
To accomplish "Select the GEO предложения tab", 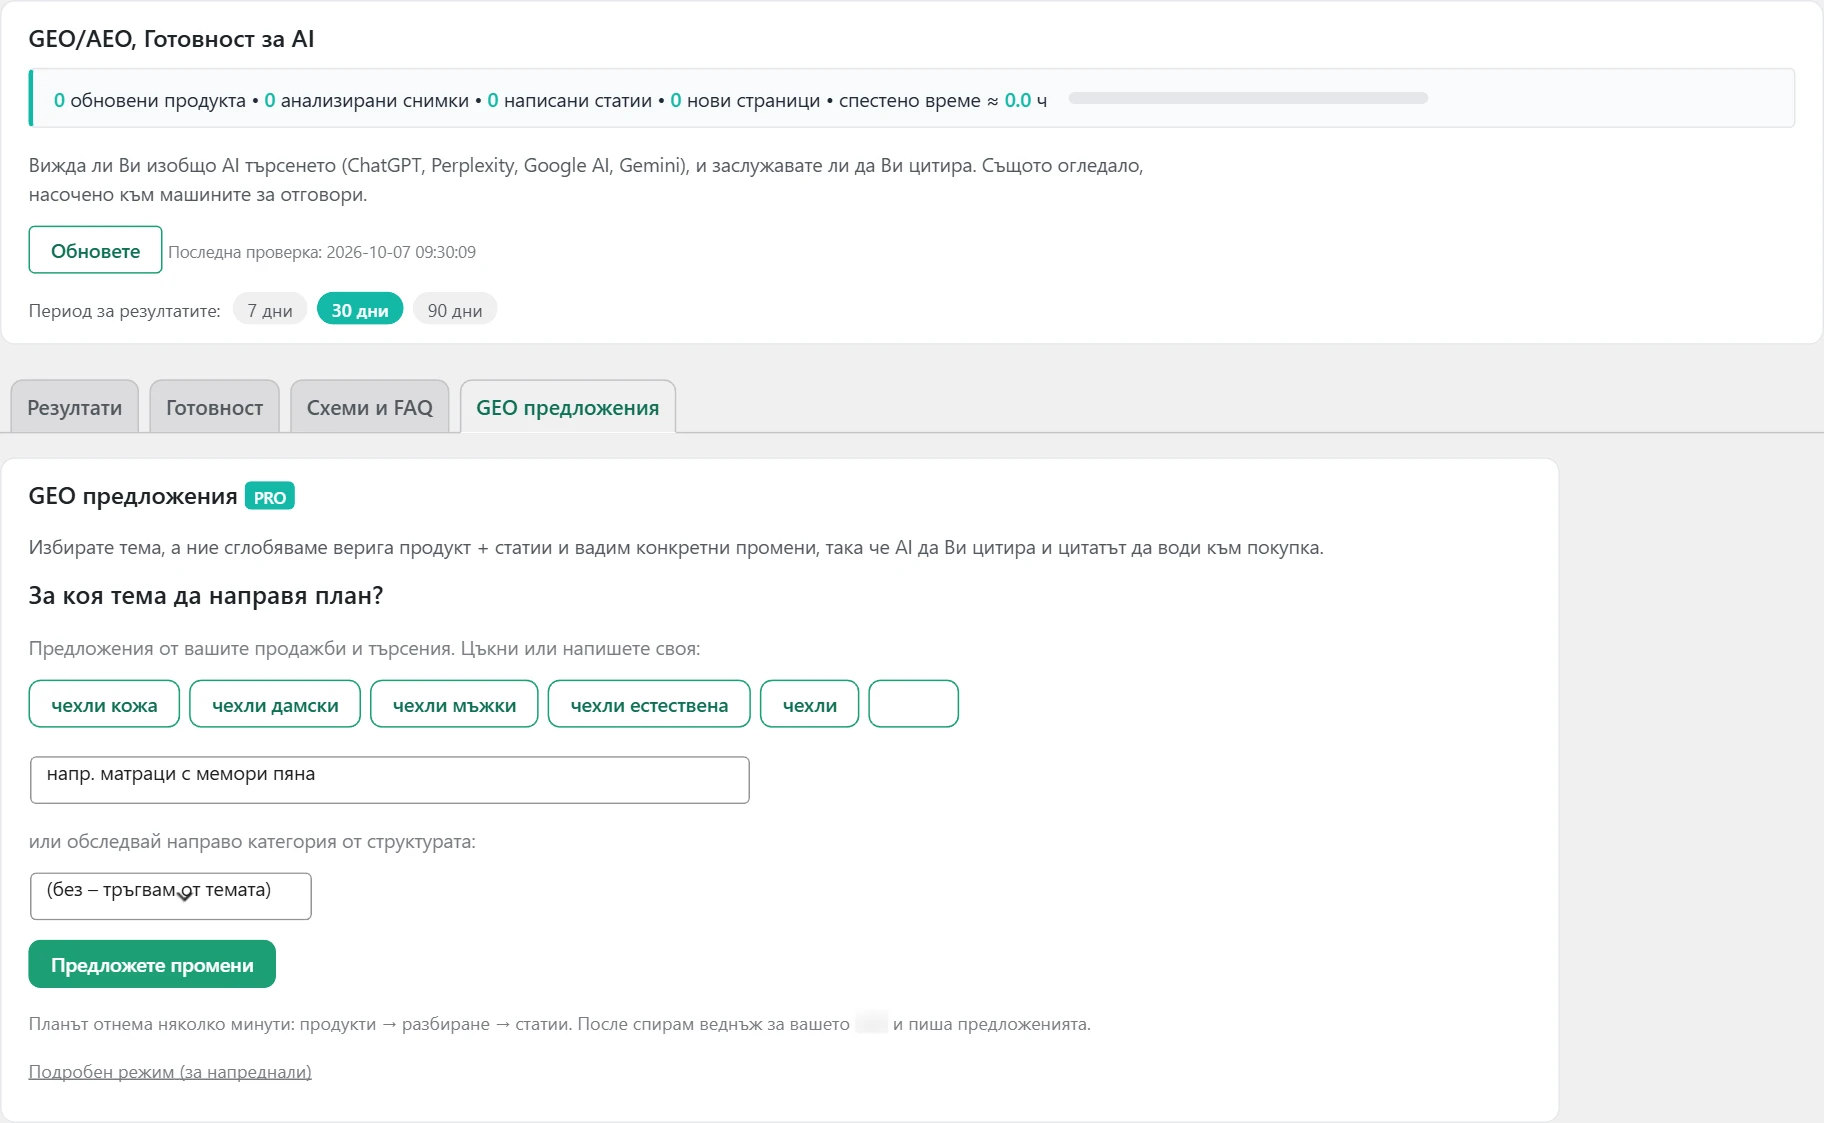I will point(568,407).
